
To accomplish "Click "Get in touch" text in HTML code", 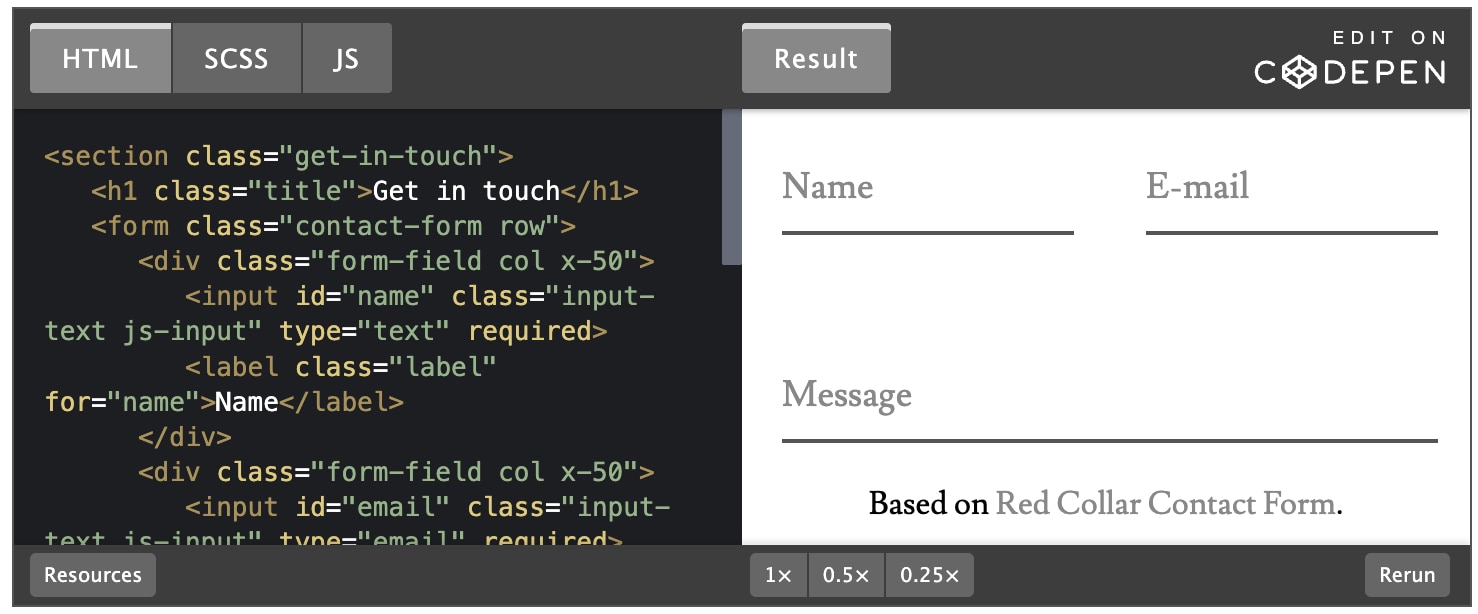I will [x=465, y=191].
